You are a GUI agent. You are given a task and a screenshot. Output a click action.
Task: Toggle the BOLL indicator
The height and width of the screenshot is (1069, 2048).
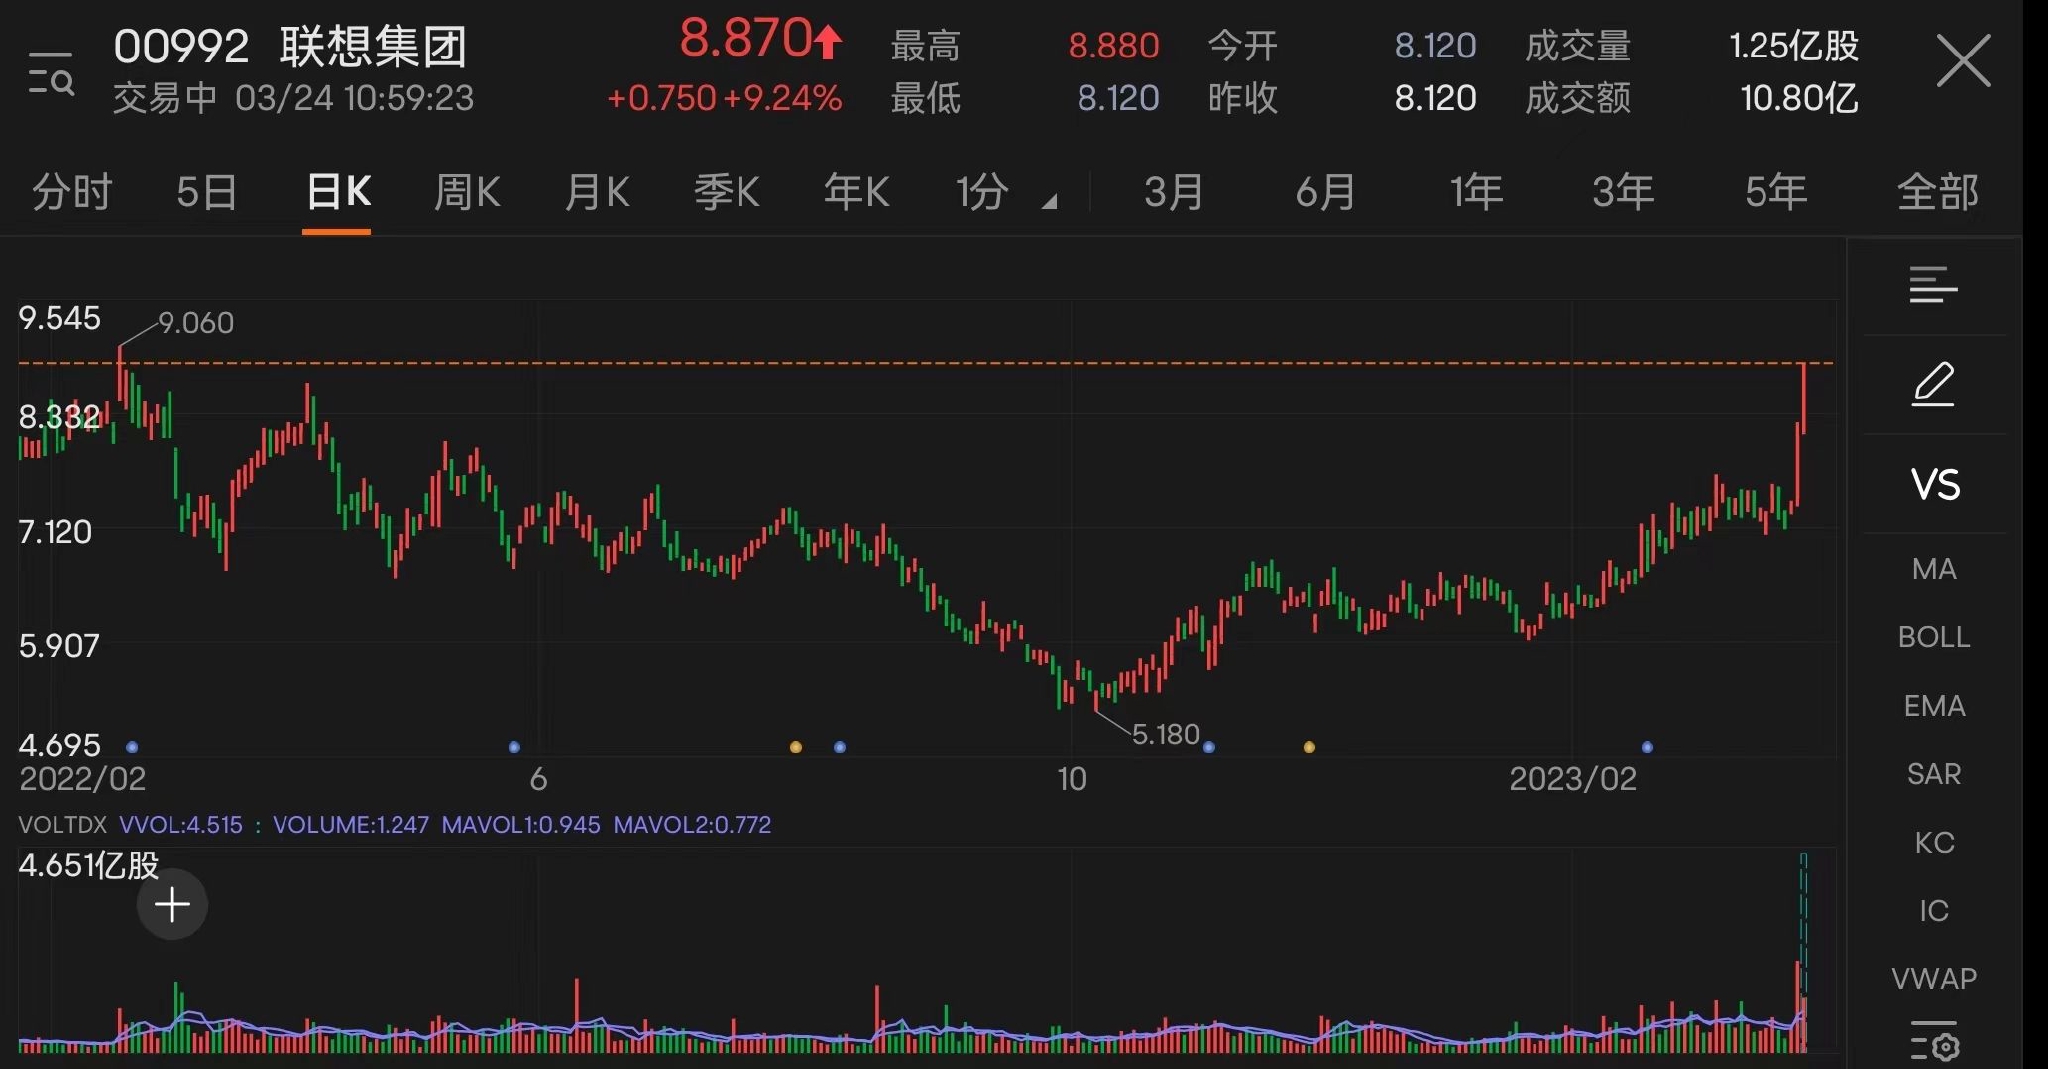click(1934, 637)
